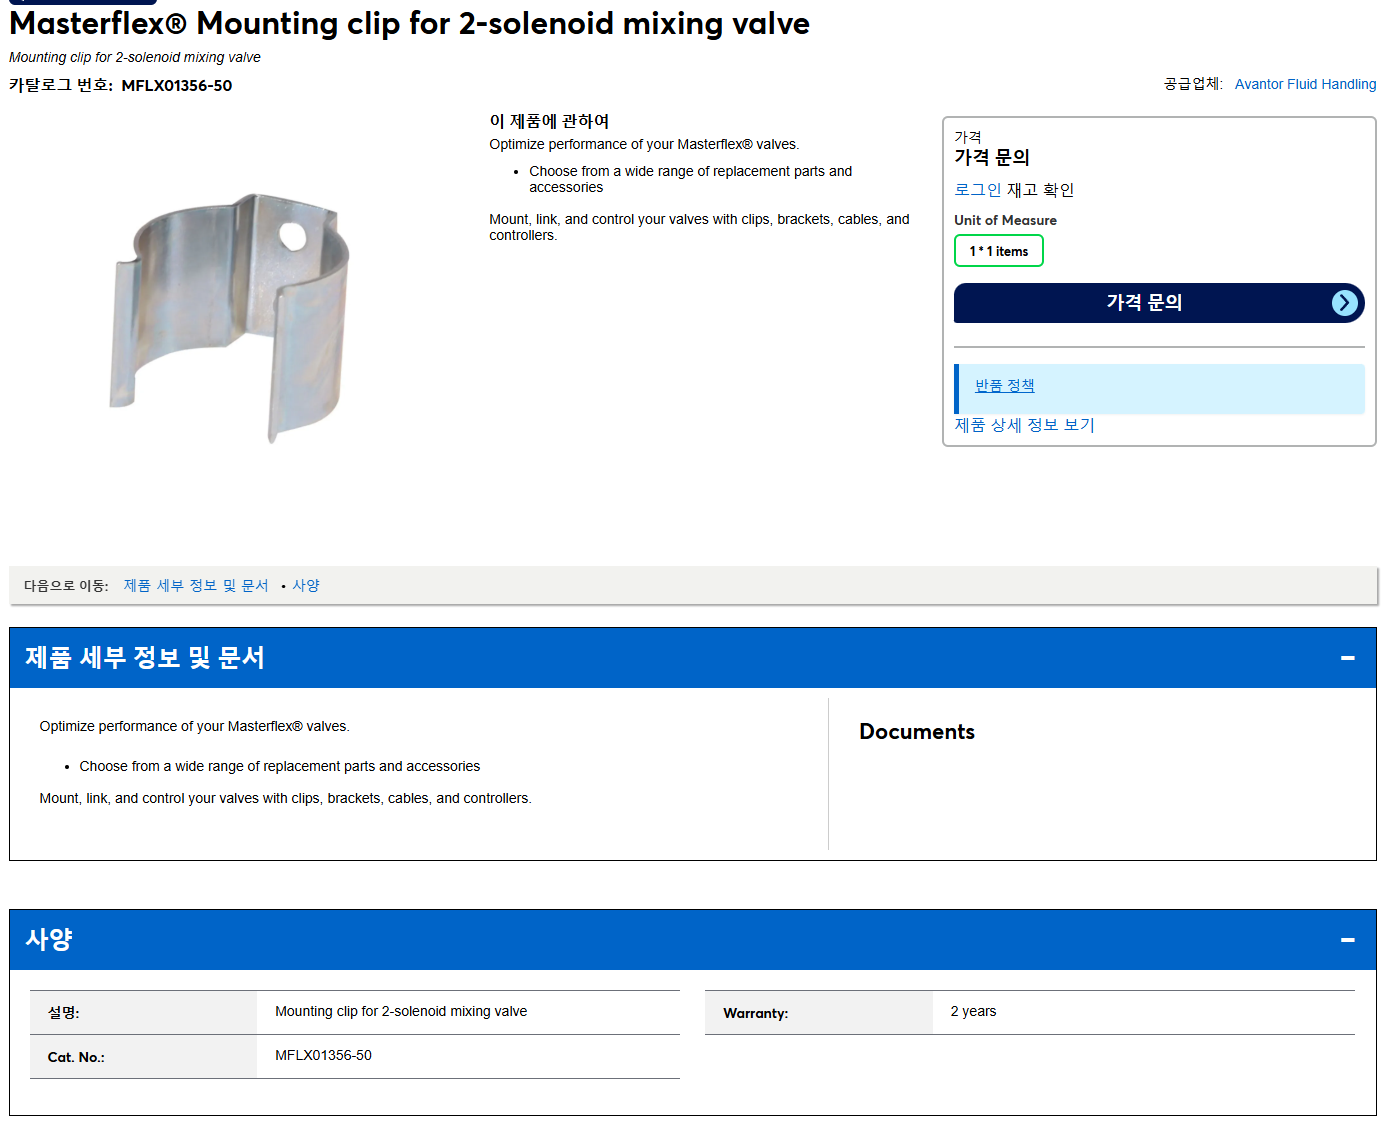
Task: Click the 가격 문의 price inquiry button
Action: [x=1159, y=303]
